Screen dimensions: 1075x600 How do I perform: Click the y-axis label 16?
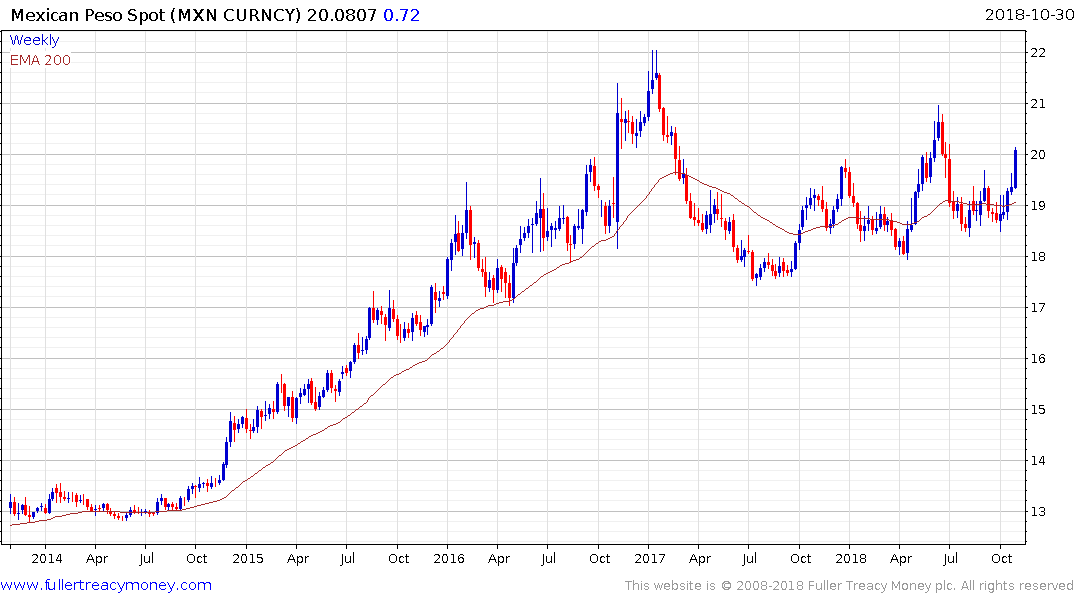1038,359
